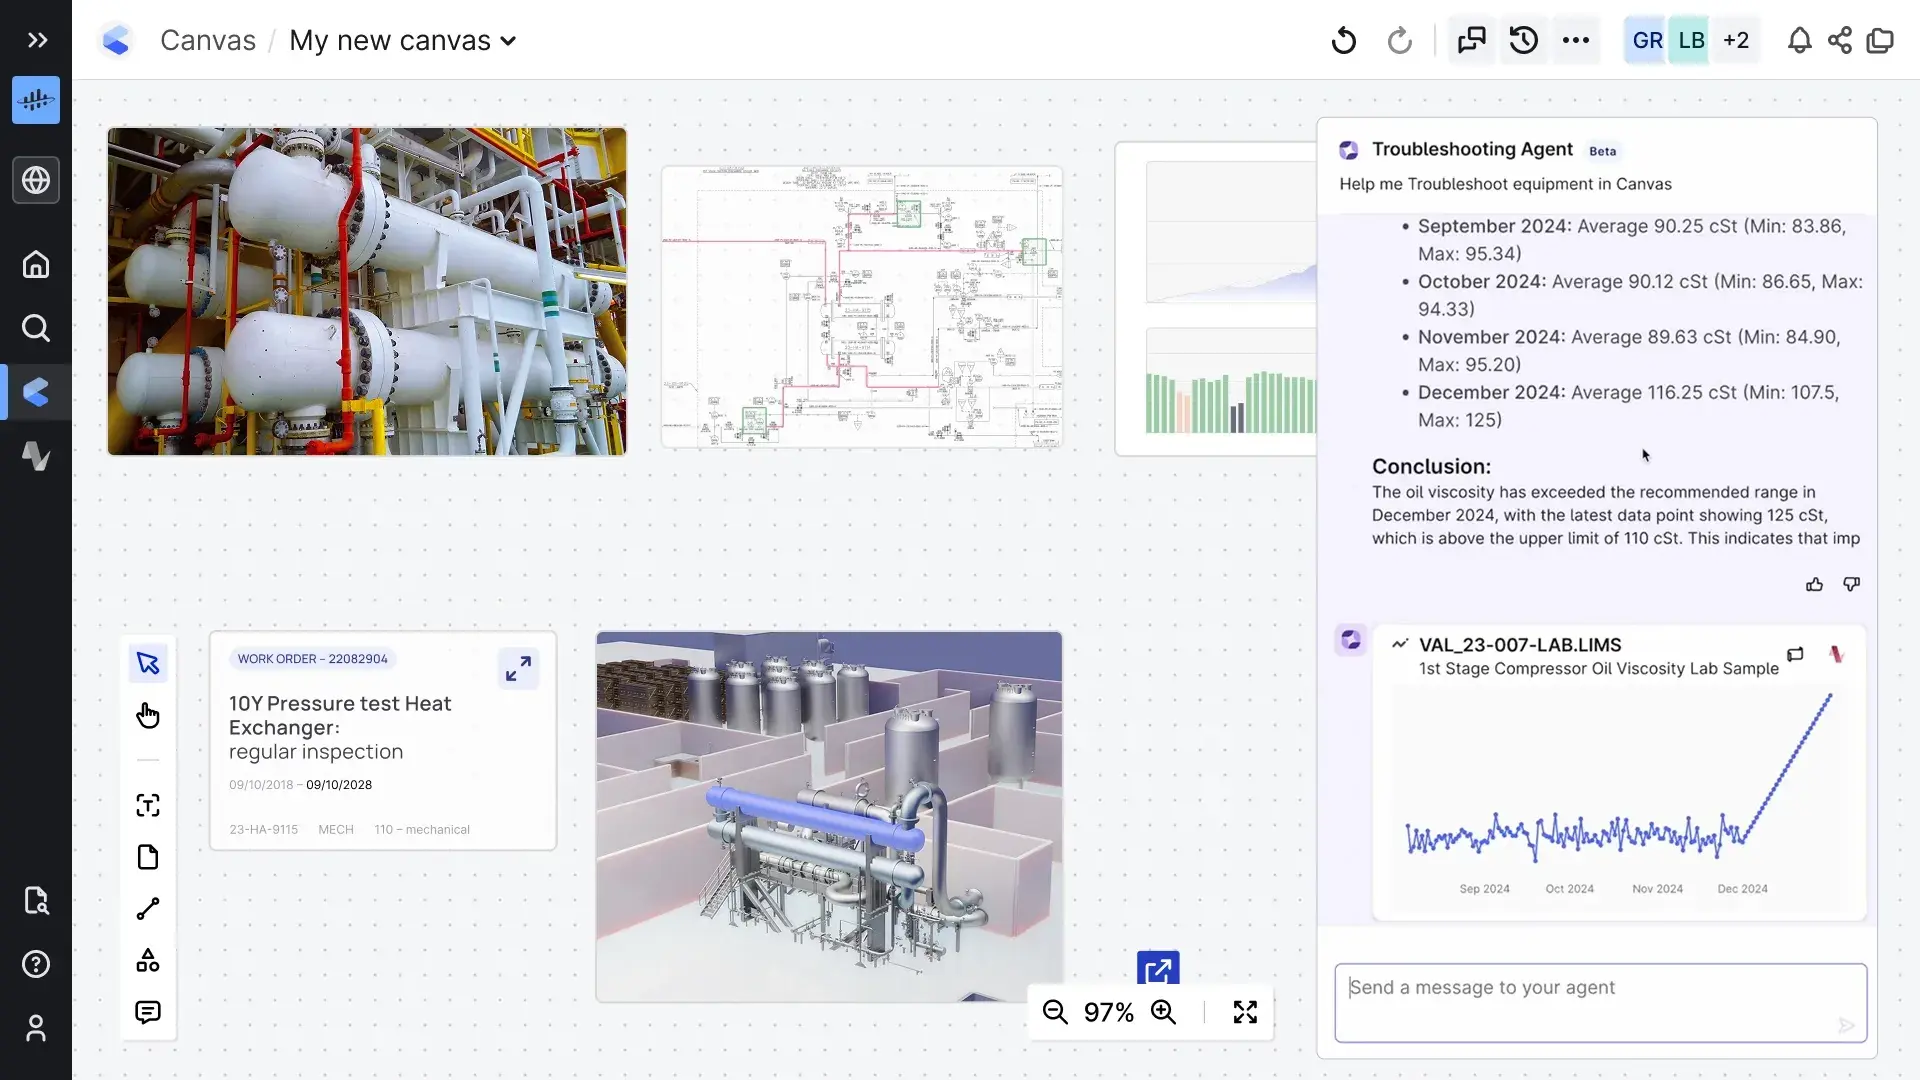Select the pointer tool in the canvas toolbar
The height and width of the screenshot is (1080, 1920).
[x=147, y=662]
